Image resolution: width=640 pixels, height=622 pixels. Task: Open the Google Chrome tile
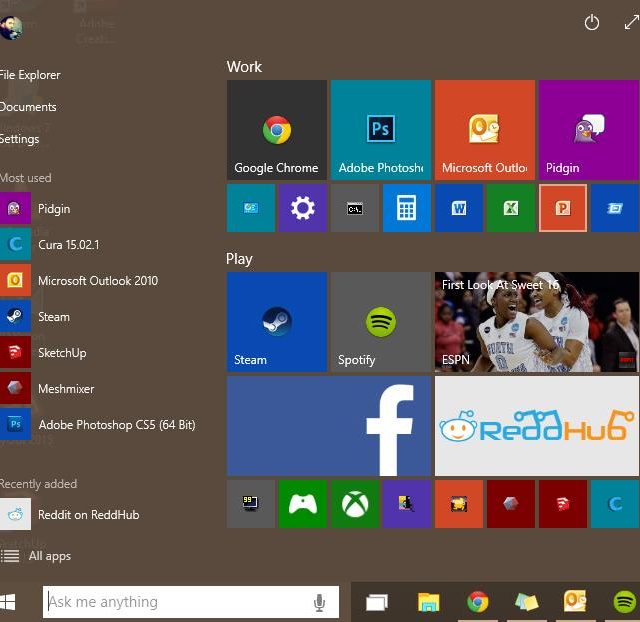point(277,130)
